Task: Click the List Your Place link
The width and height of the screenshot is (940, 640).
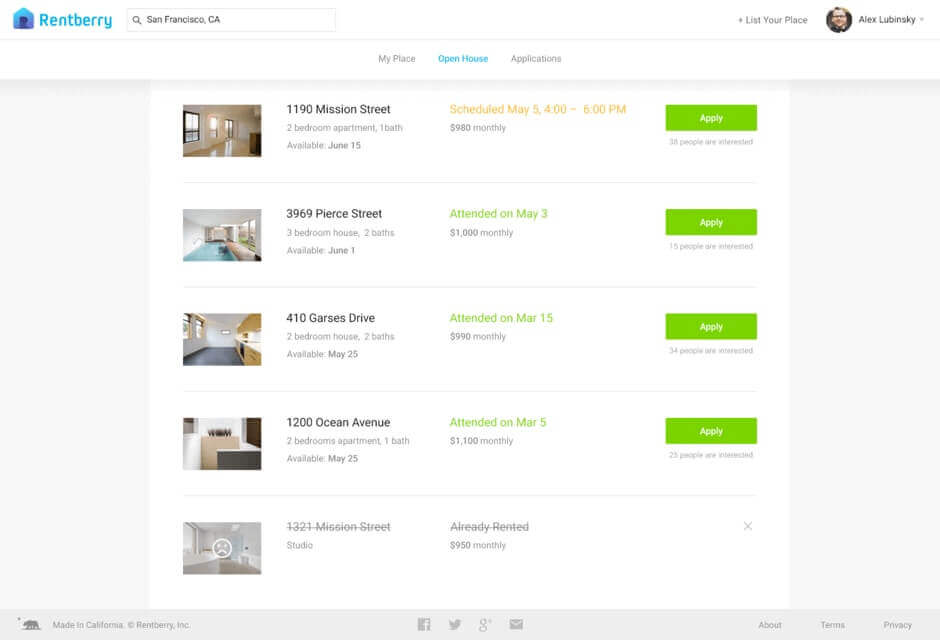Action: click(772, 20)
